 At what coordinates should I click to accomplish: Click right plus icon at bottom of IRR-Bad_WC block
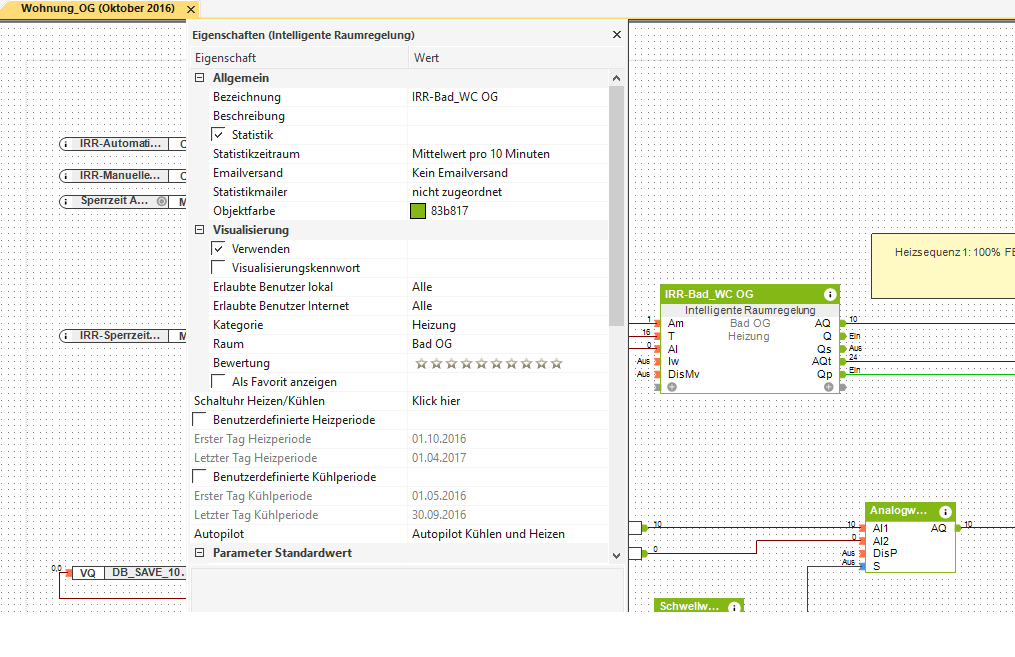pos(829,387)
